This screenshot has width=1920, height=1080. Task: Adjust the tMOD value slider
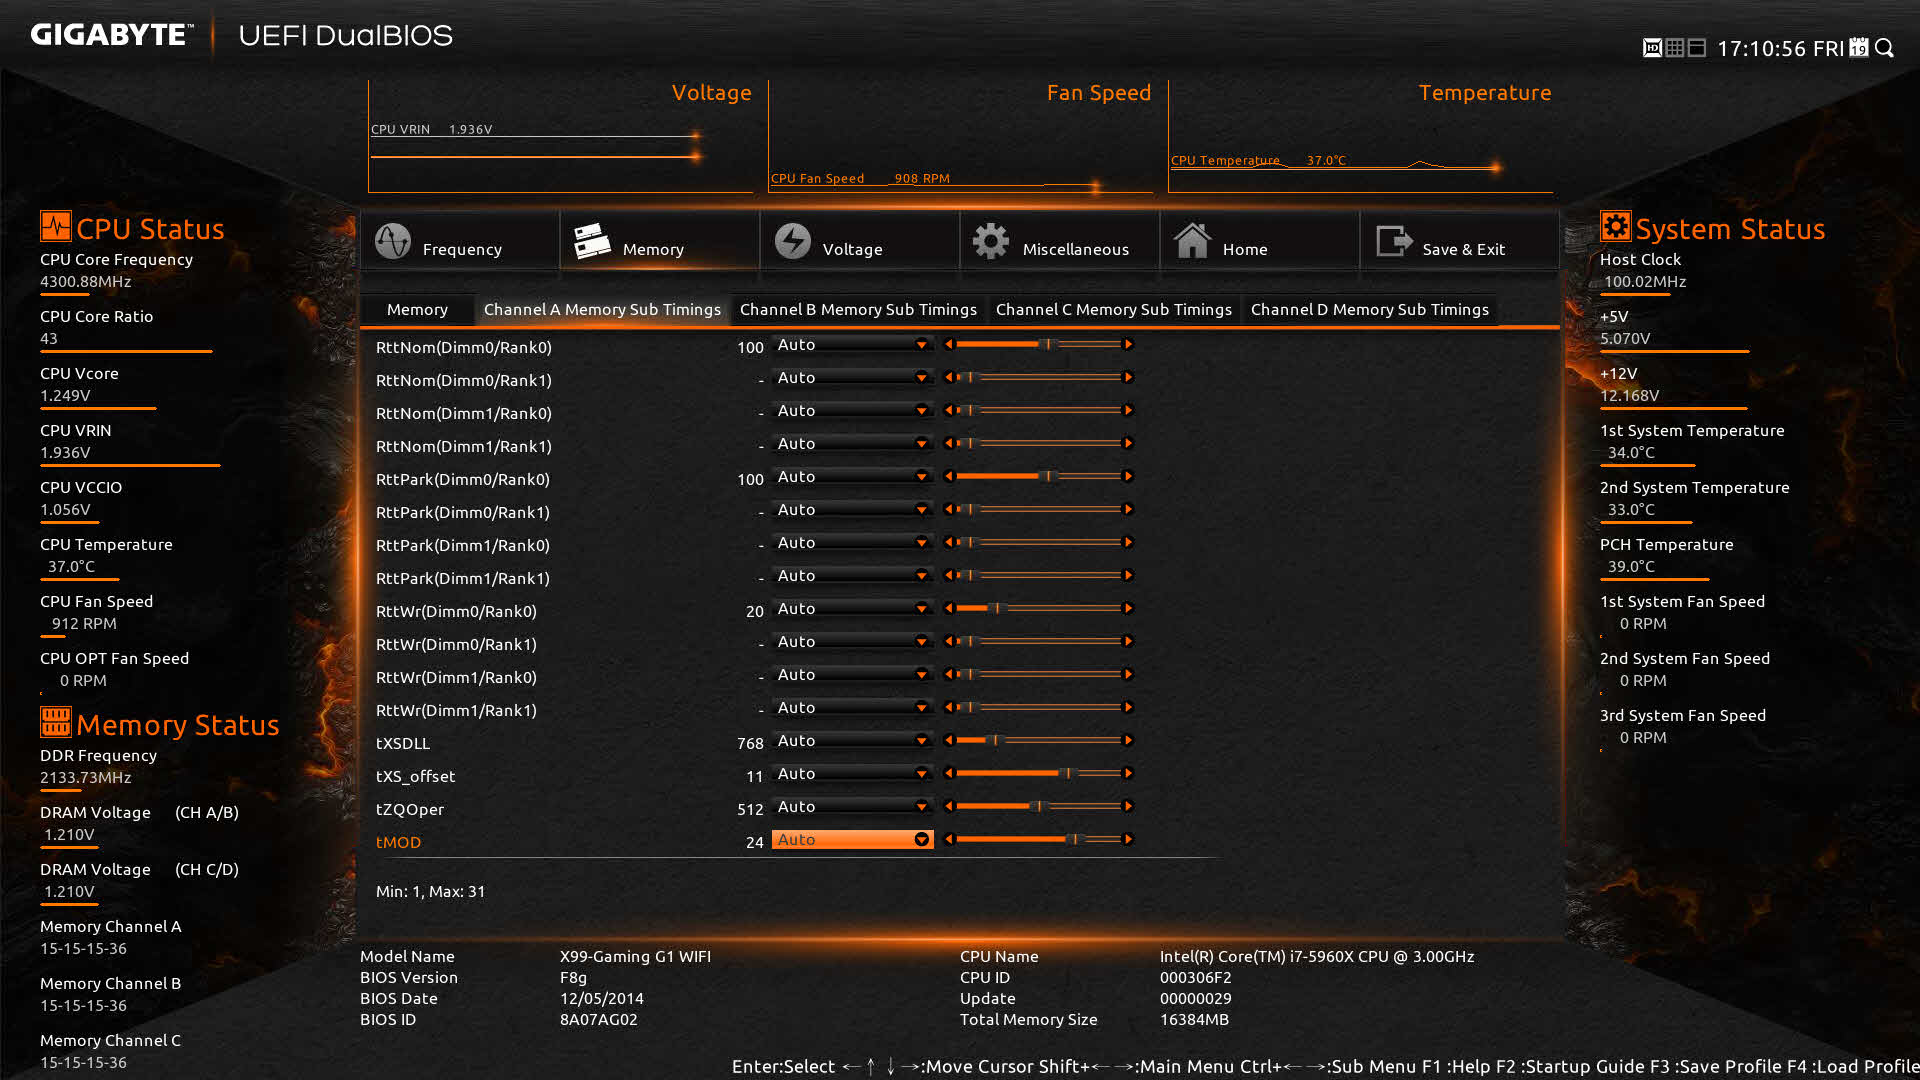pyautogui.click(x=1038, y=840)
